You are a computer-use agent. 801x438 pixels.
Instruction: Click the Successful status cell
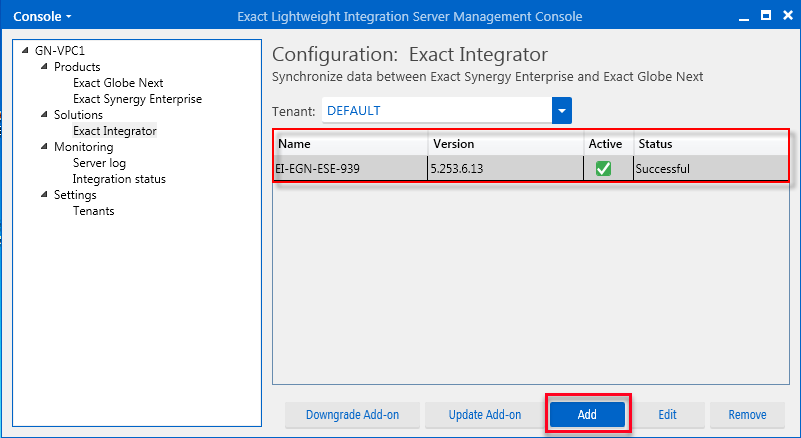tap(711, 168)
